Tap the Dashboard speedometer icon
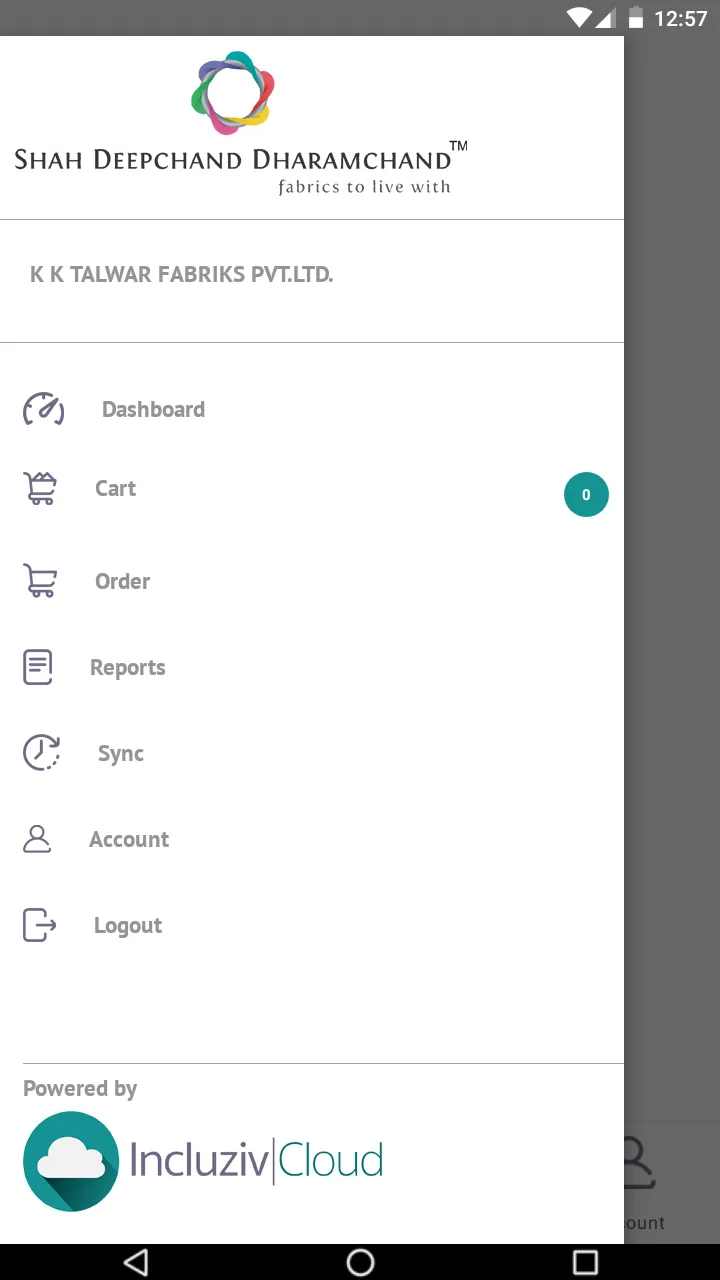Screen dimensions: 720x1280 (43, 409)
